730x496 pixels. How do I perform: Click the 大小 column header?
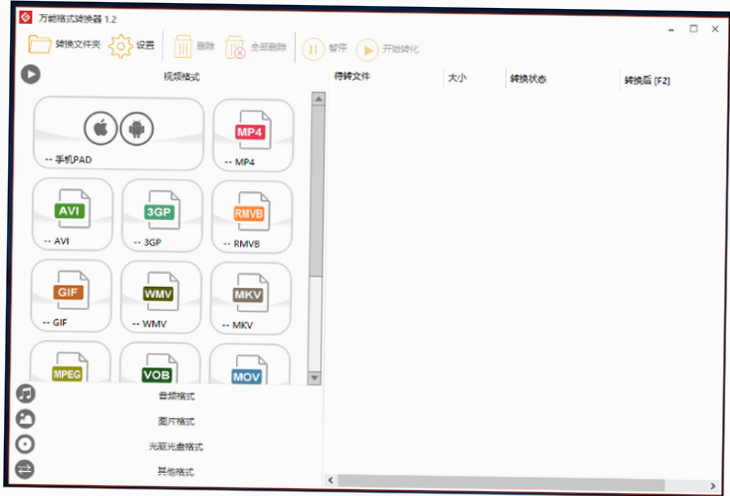457,78
